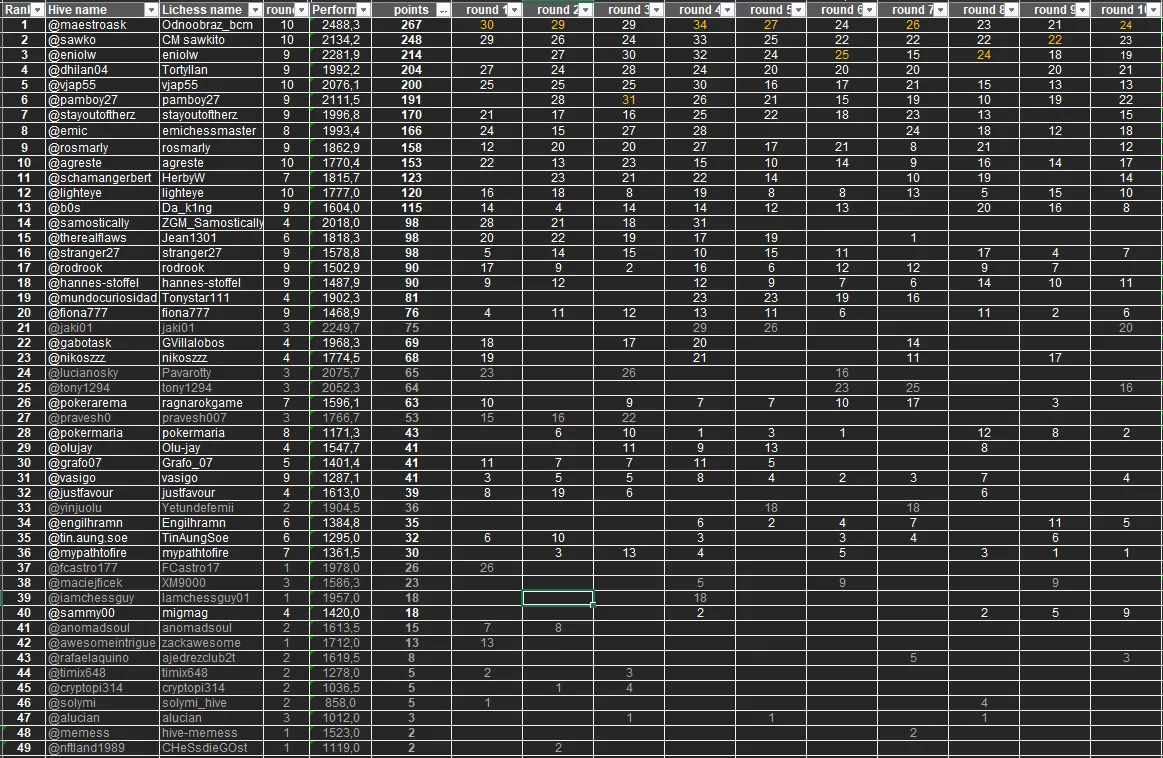Click the Yetundefemii Lichess name cell

click(x=212, y=508)
